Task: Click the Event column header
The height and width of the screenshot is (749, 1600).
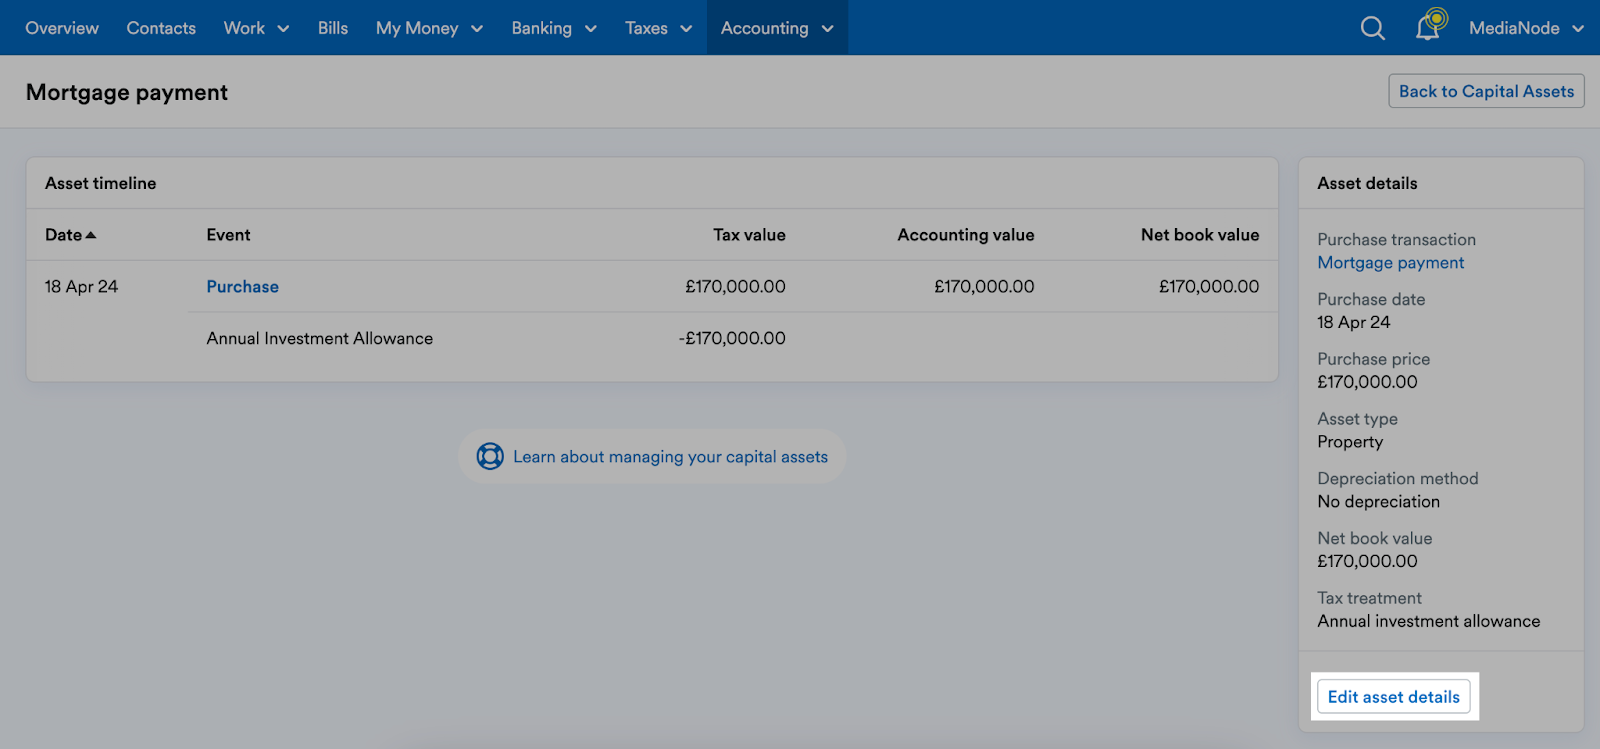Action: [228, 235]
